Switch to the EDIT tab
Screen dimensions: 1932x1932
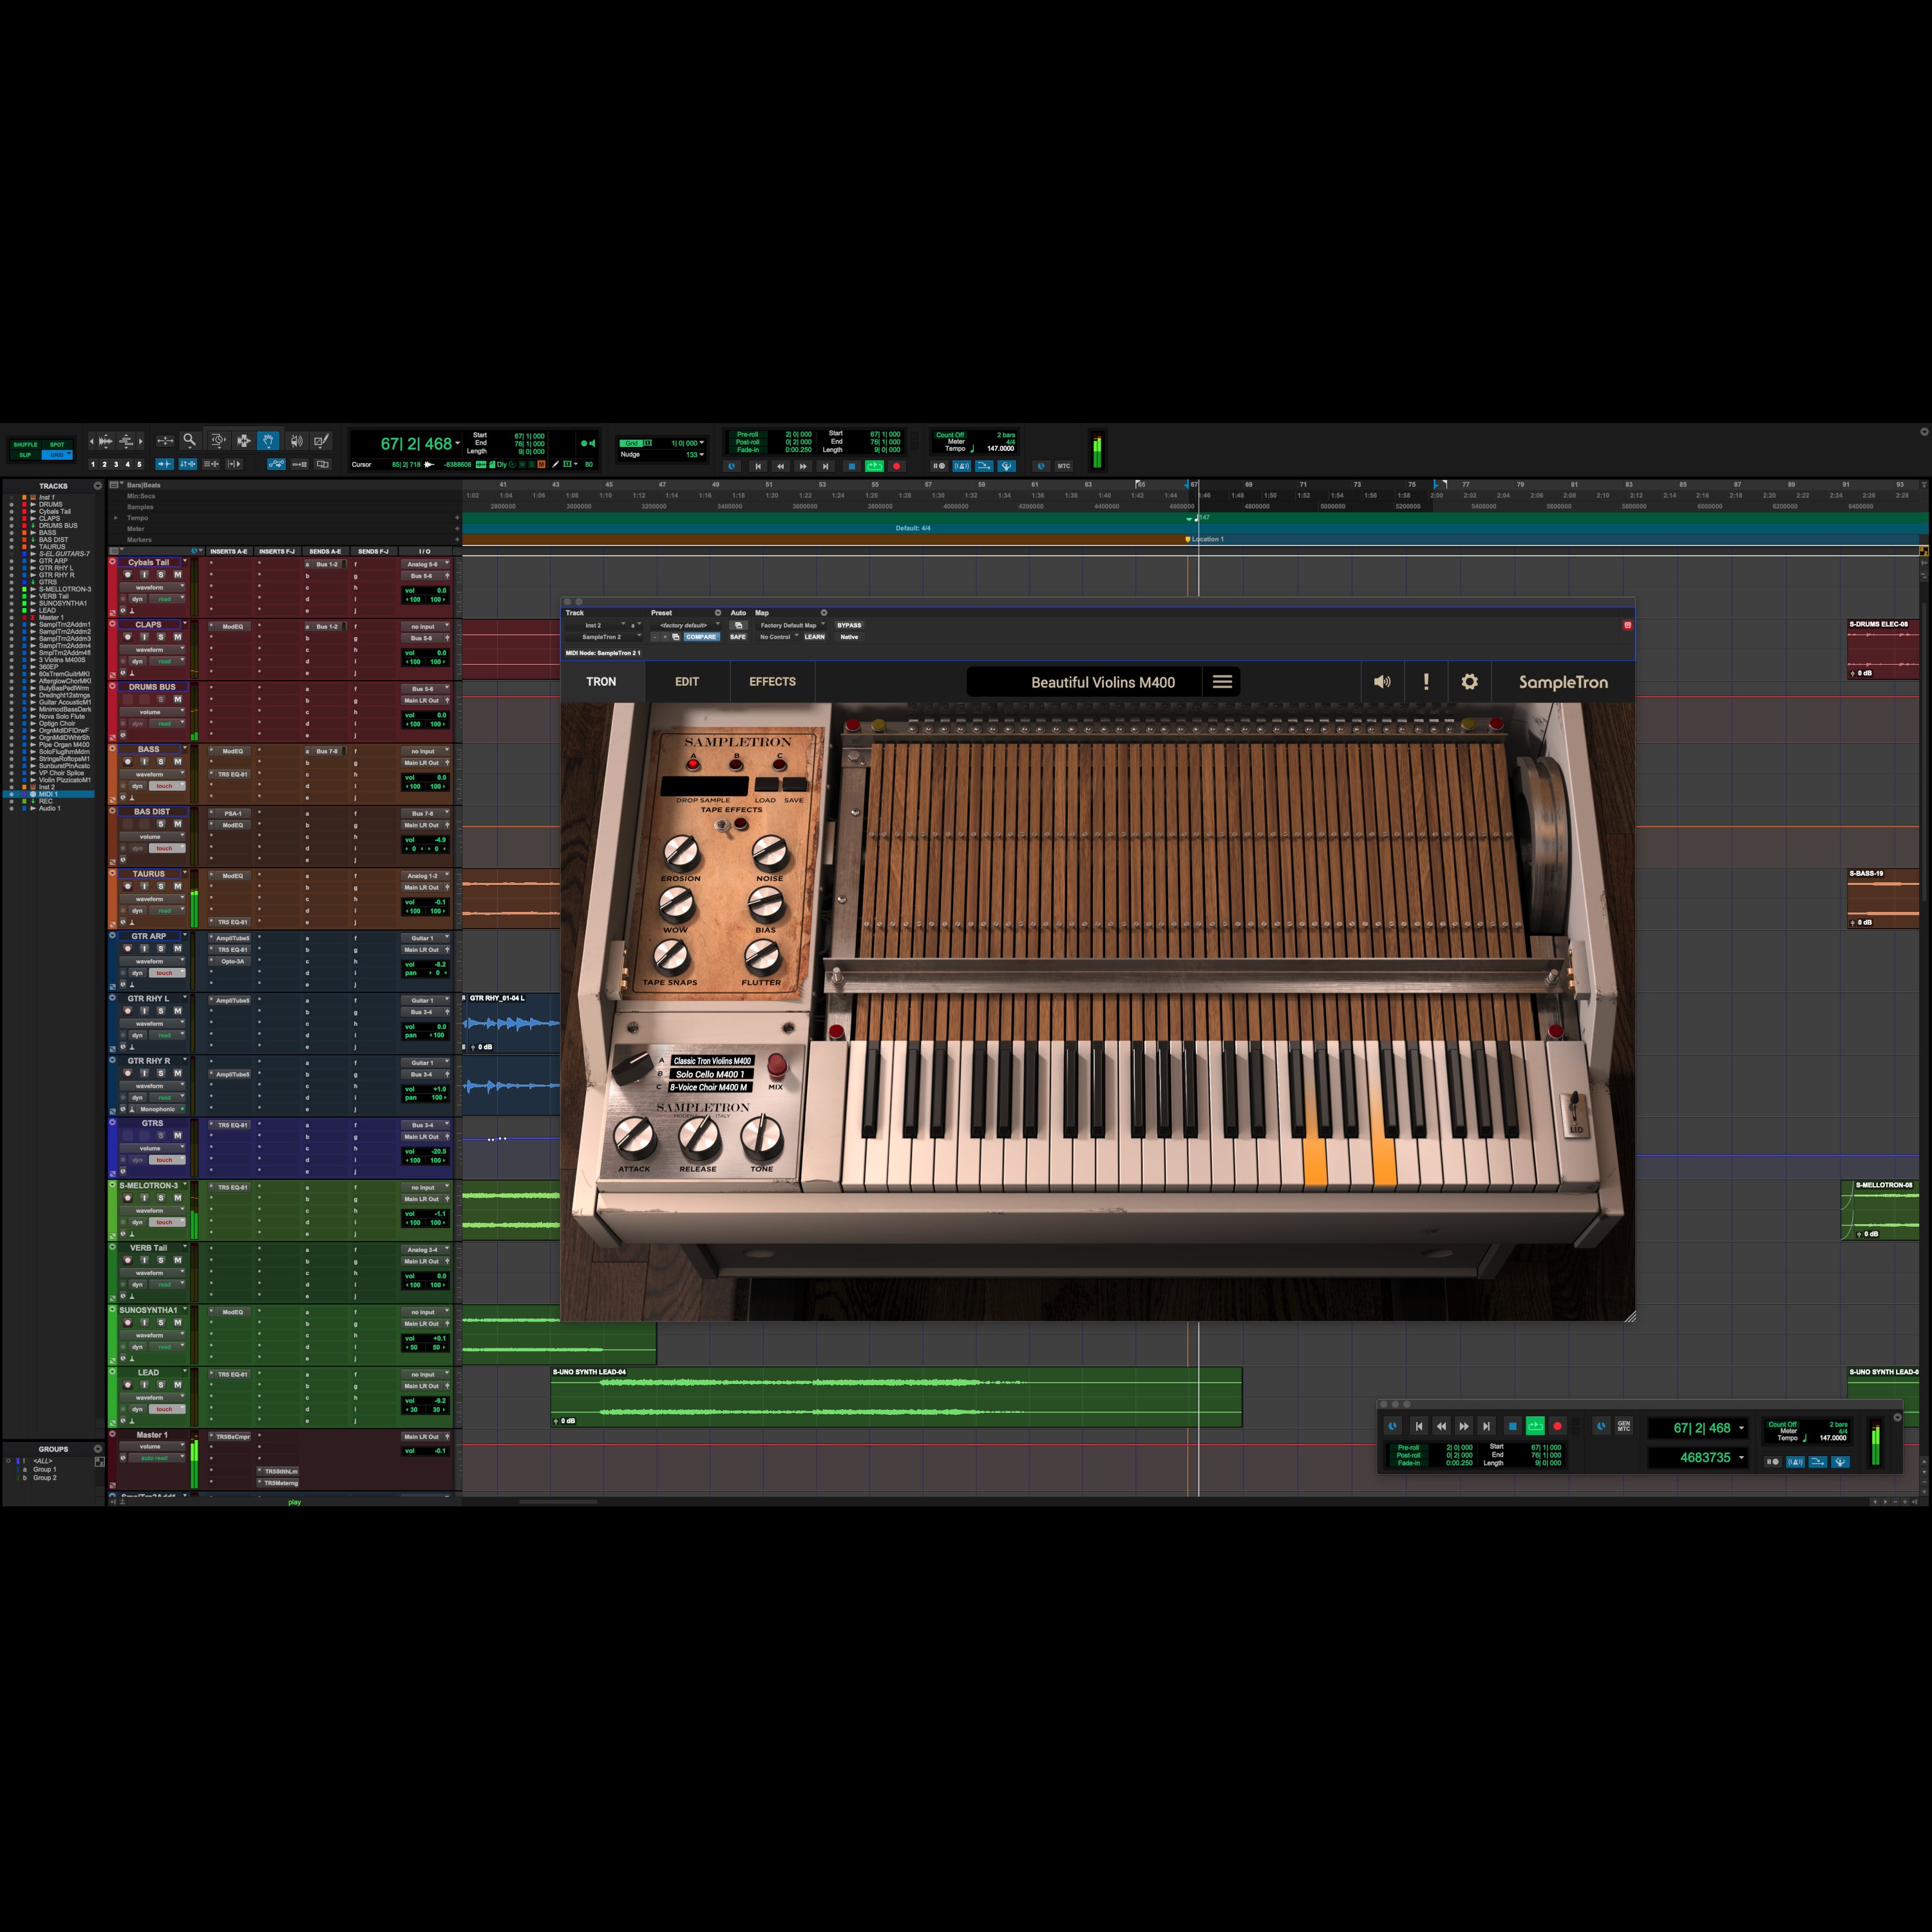pos(687,682)
